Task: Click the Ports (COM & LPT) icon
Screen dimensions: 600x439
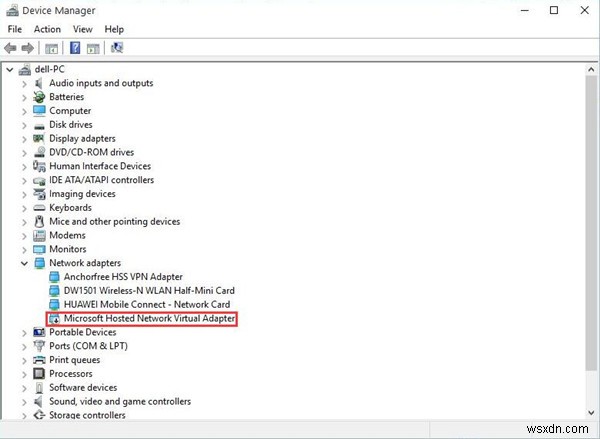Action: (39, 346)
